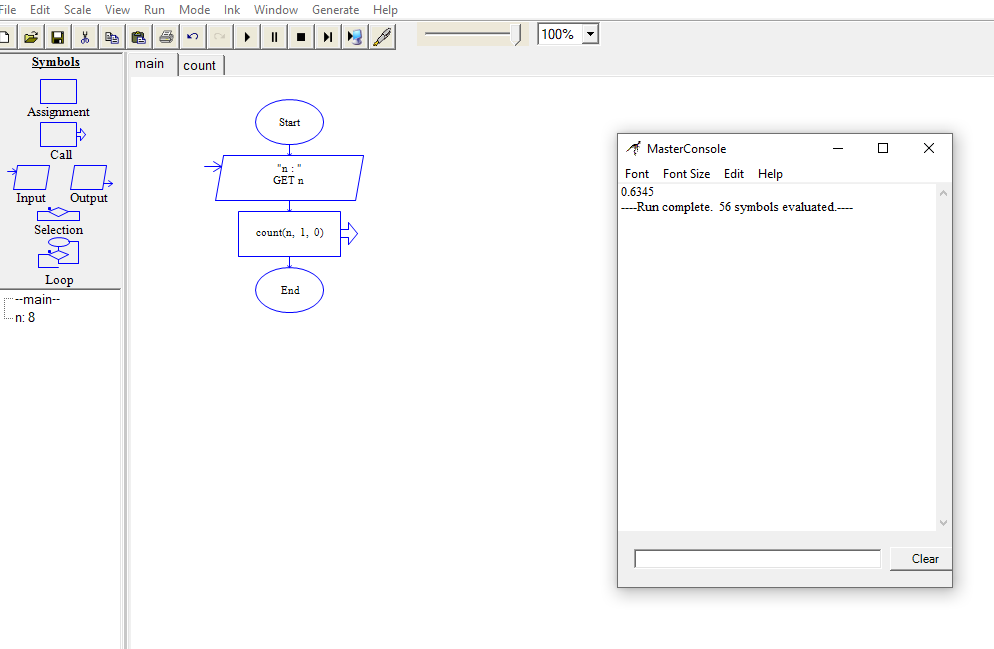Click the single-step execution toolbar icon
The image size is (994, 649).
point(328,36)
